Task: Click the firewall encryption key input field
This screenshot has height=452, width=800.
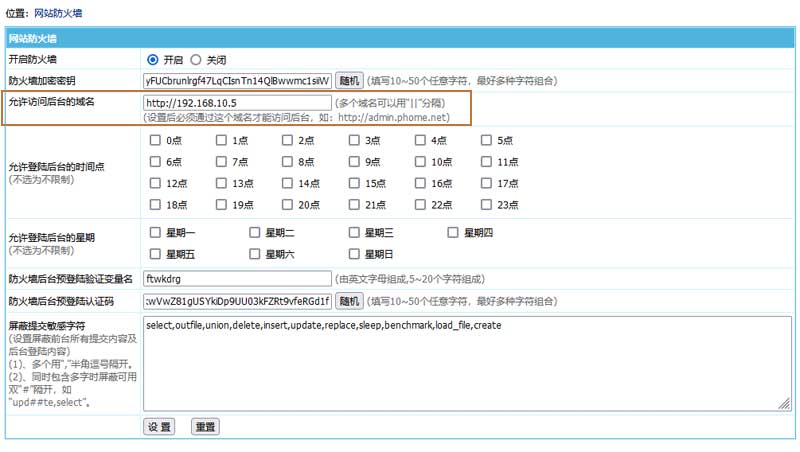Action: coord(237,80)
